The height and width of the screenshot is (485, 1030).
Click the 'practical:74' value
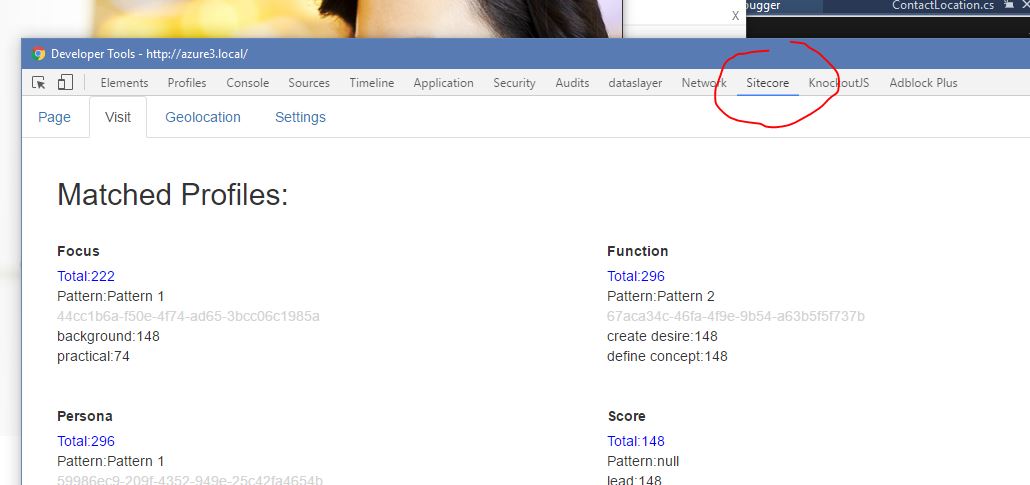coord(93,357)
